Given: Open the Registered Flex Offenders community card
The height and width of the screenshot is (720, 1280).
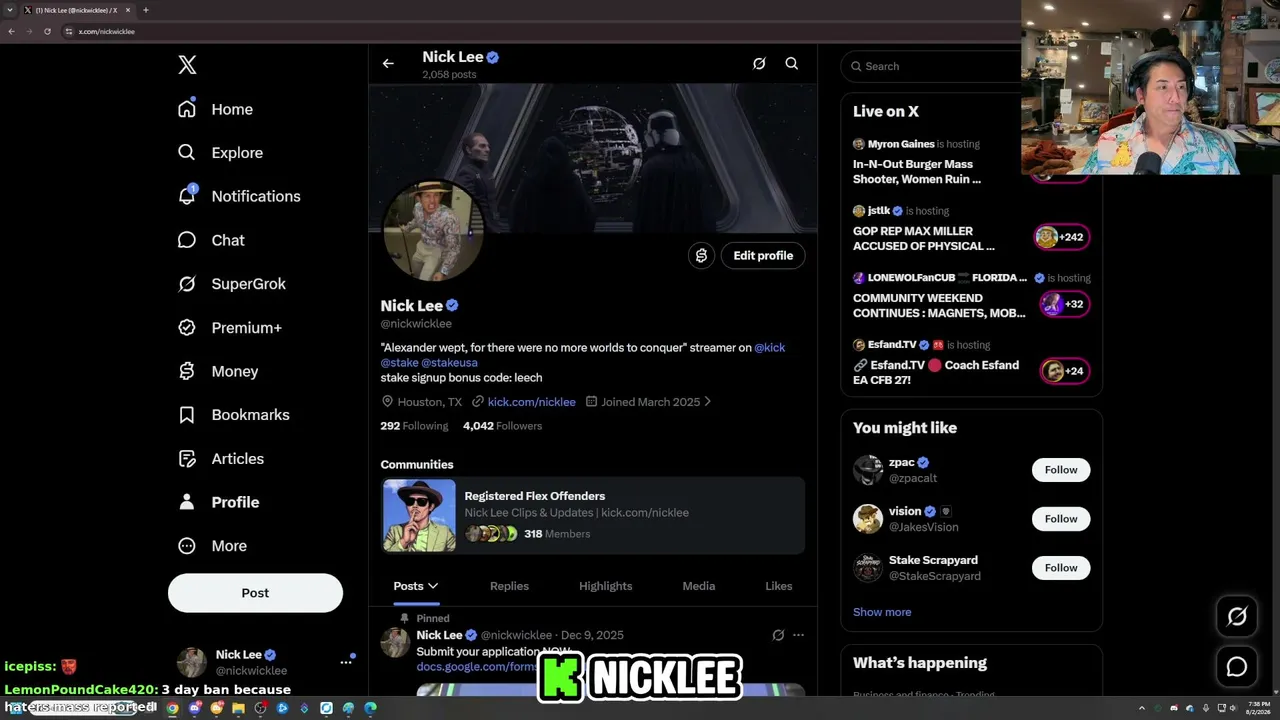Looking at the screenshot, I should pos(593,515).
